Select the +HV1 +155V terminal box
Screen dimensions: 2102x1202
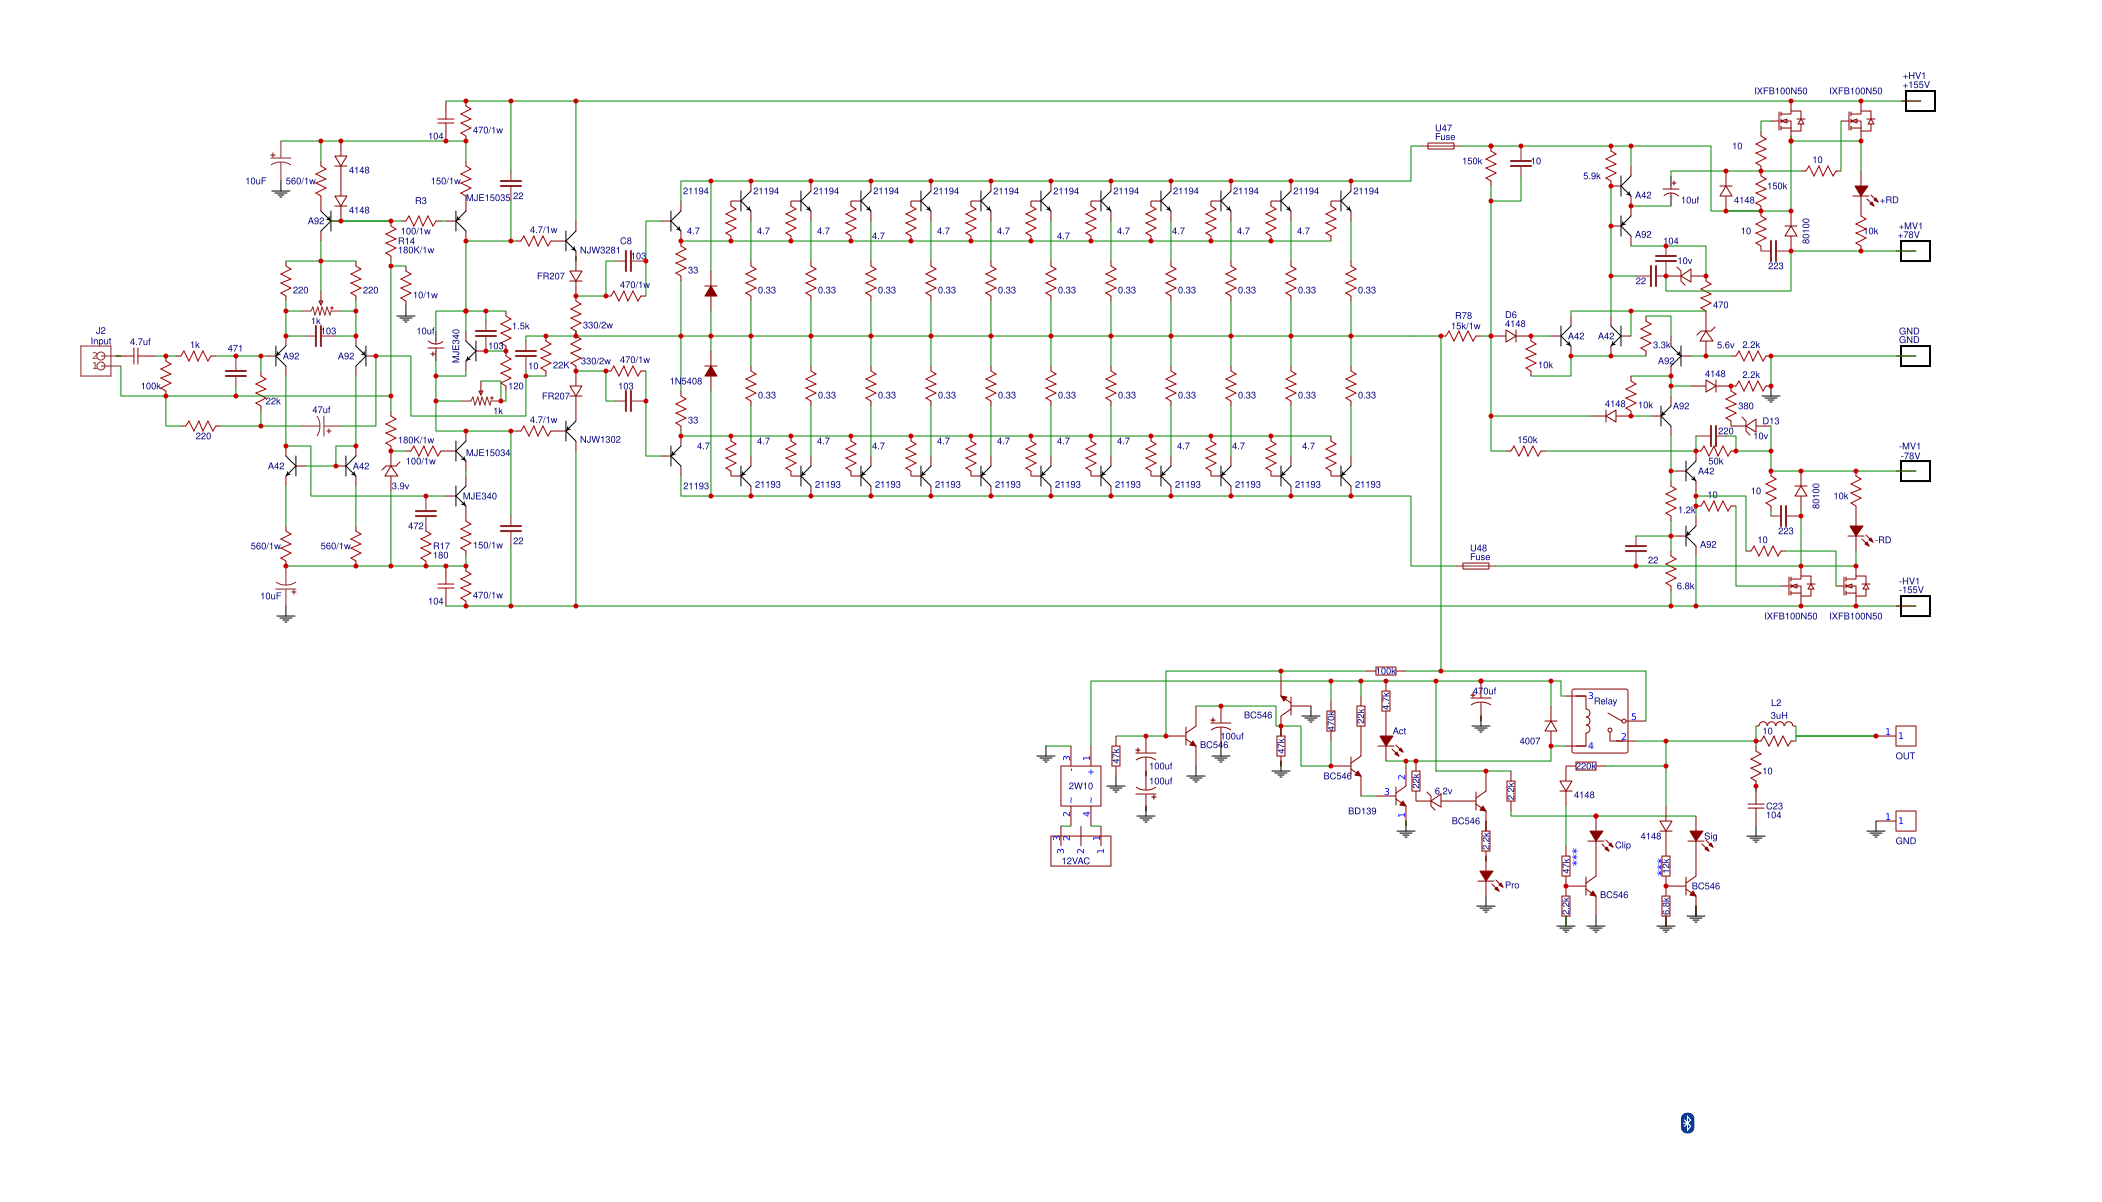point(1919,101)
